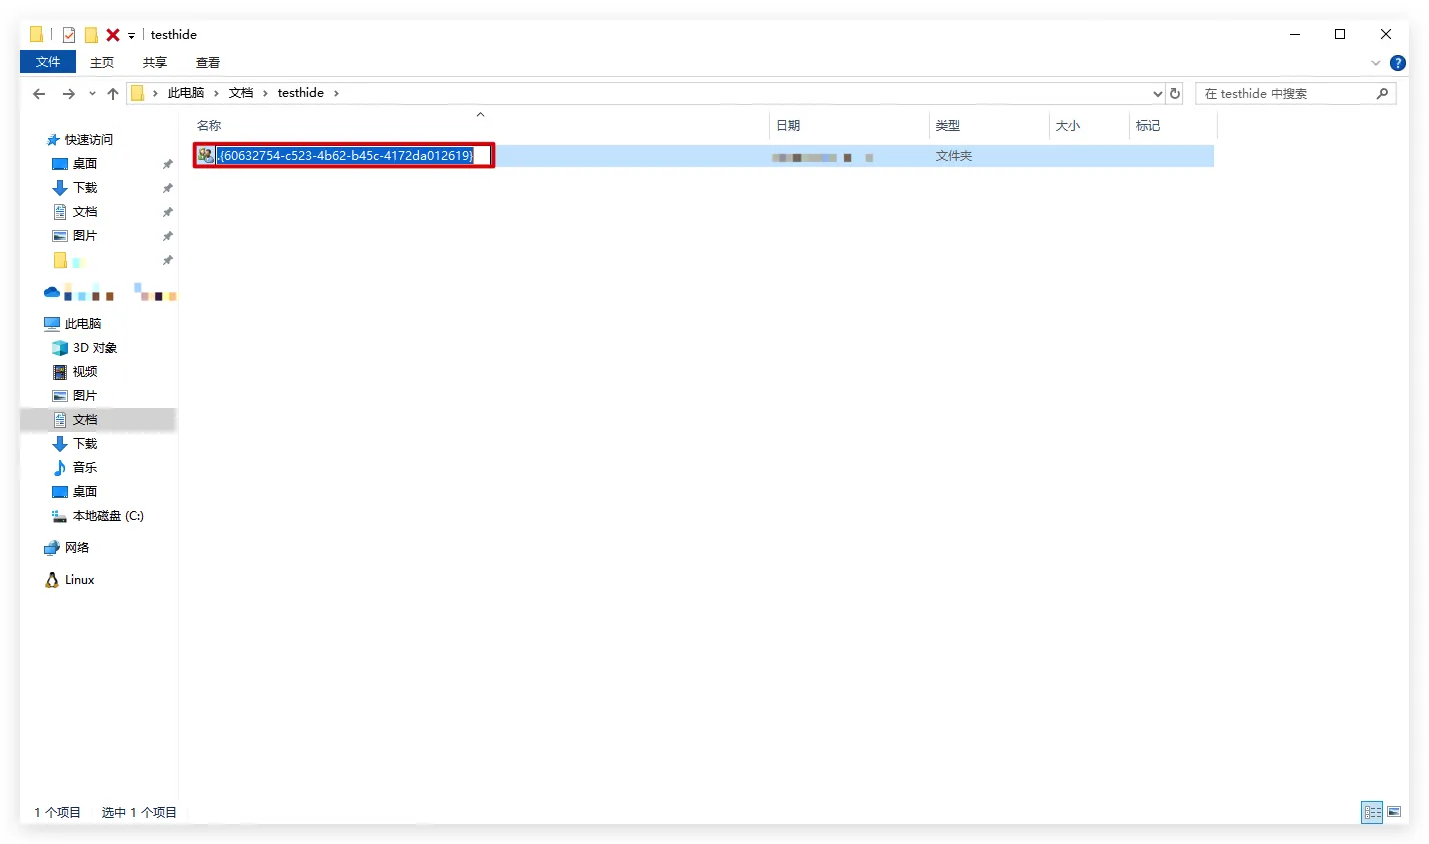Open Linux in navigation pane
The width and height of the screenshot is (1429, 844).
pyautogui.click(x=79, y=580)
